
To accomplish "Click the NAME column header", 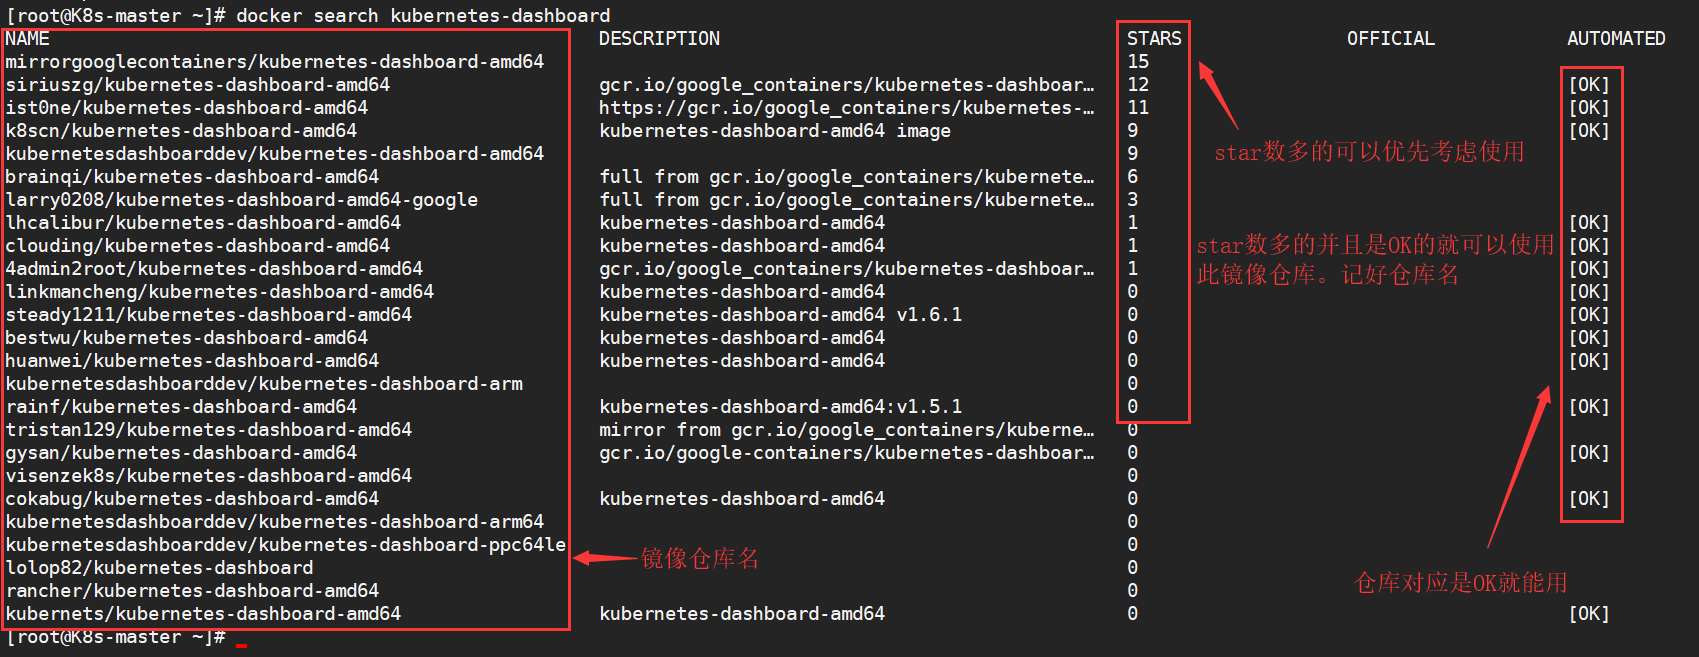I will [27, 39].
